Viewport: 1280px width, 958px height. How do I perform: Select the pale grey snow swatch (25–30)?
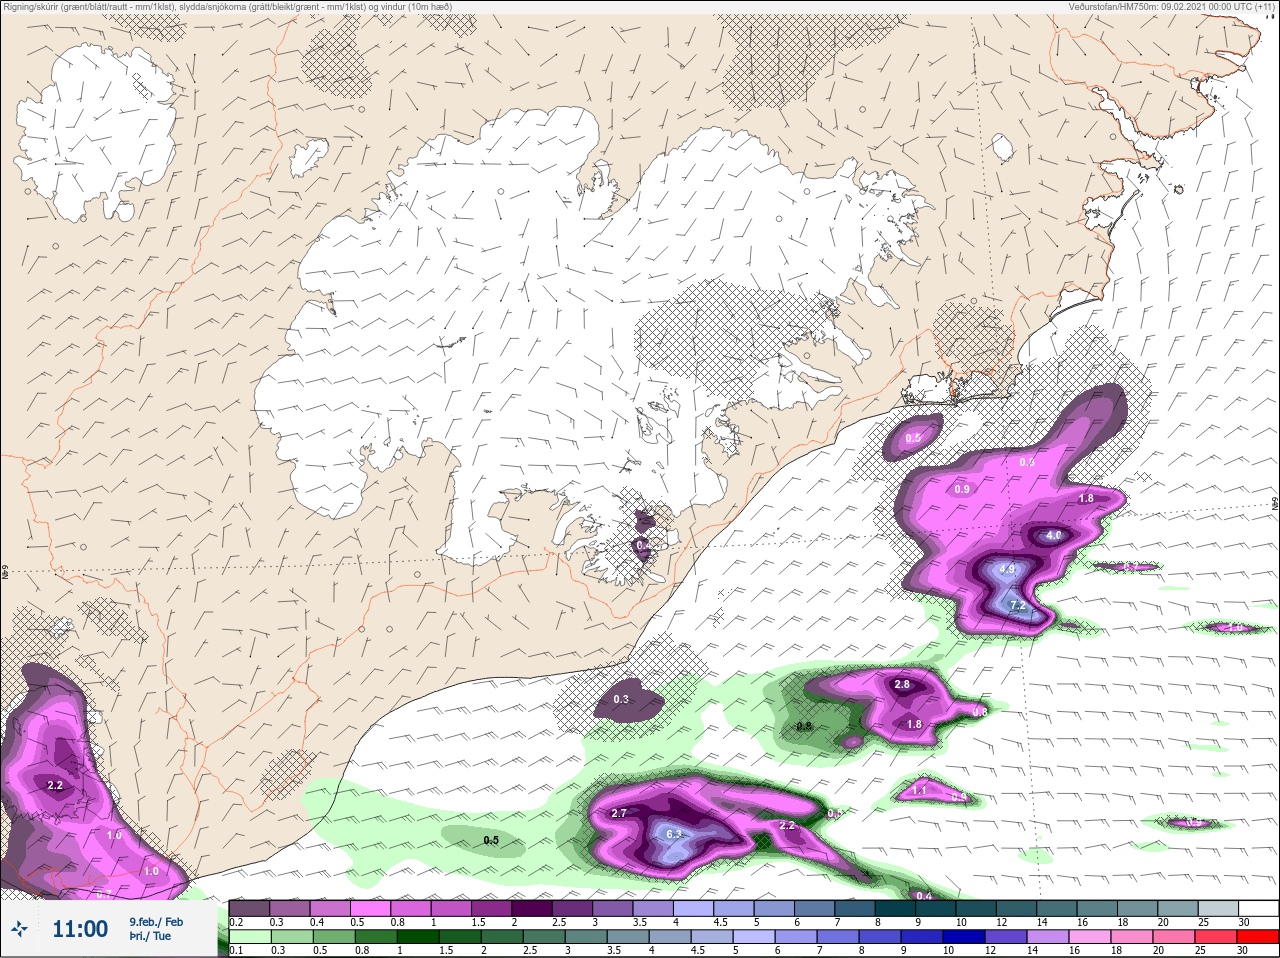(x=1218, y=908)
